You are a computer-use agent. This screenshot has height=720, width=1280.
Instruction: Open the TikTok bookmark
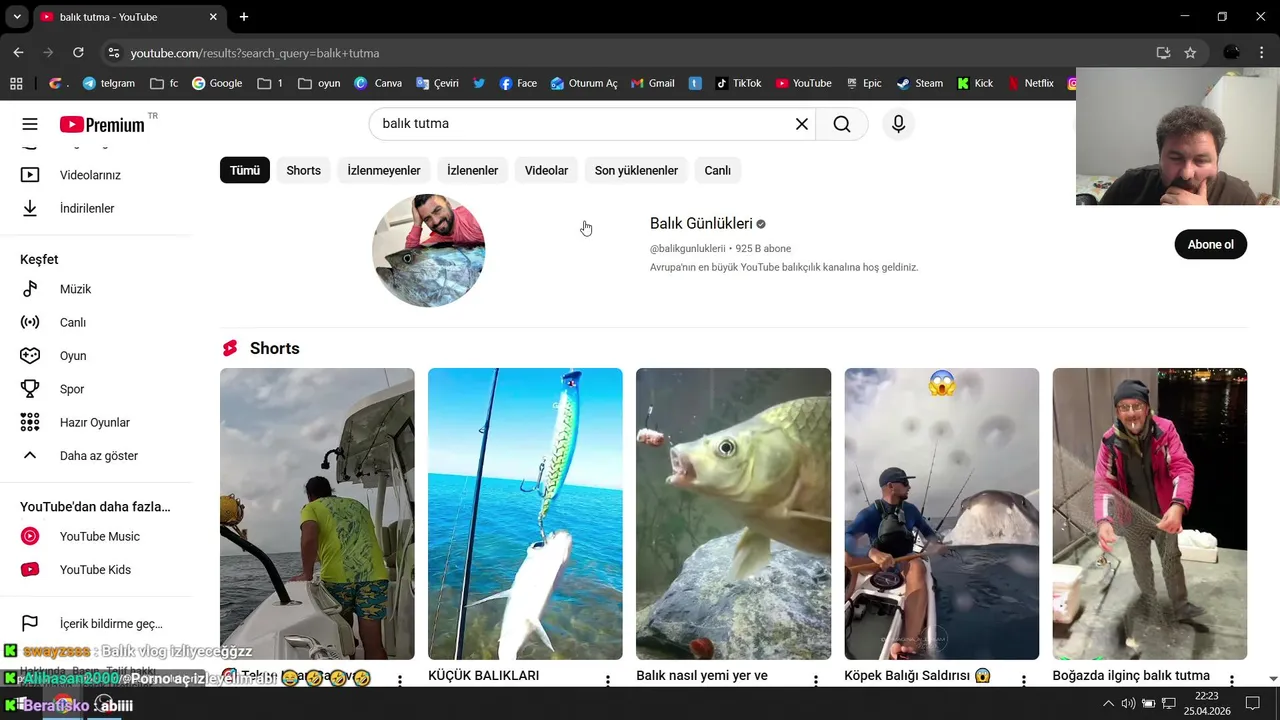click(x=738, y=83)
